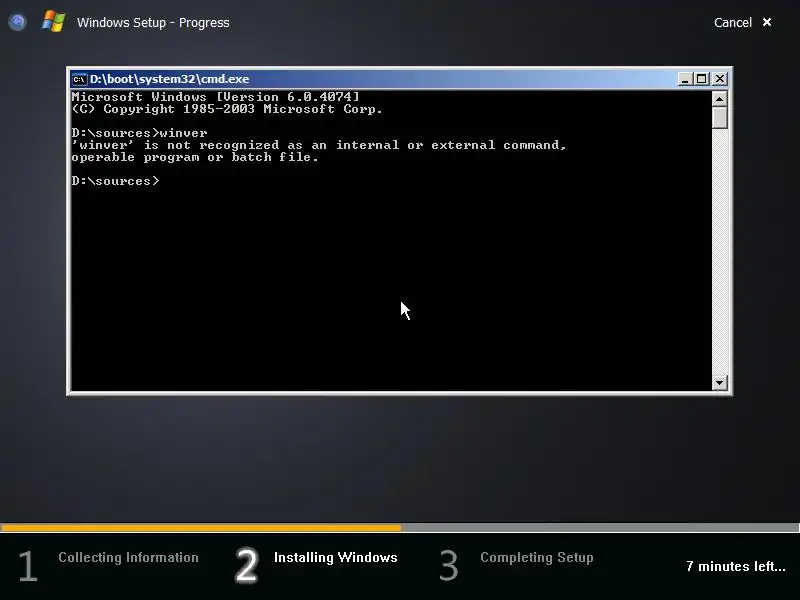Minimize the cmd.exe window
The image size is (800, 600).
click(685, 79)
